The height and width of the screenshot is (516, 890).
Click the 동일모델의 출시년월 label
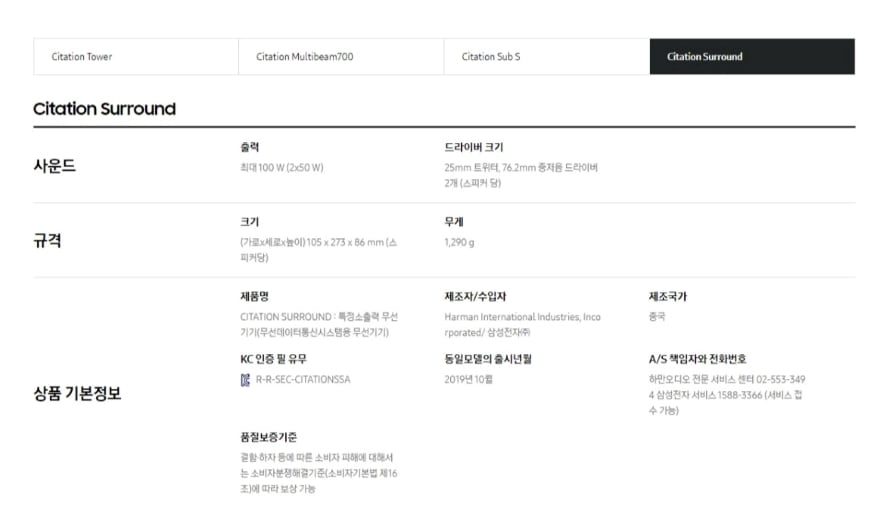click(488, 359)
